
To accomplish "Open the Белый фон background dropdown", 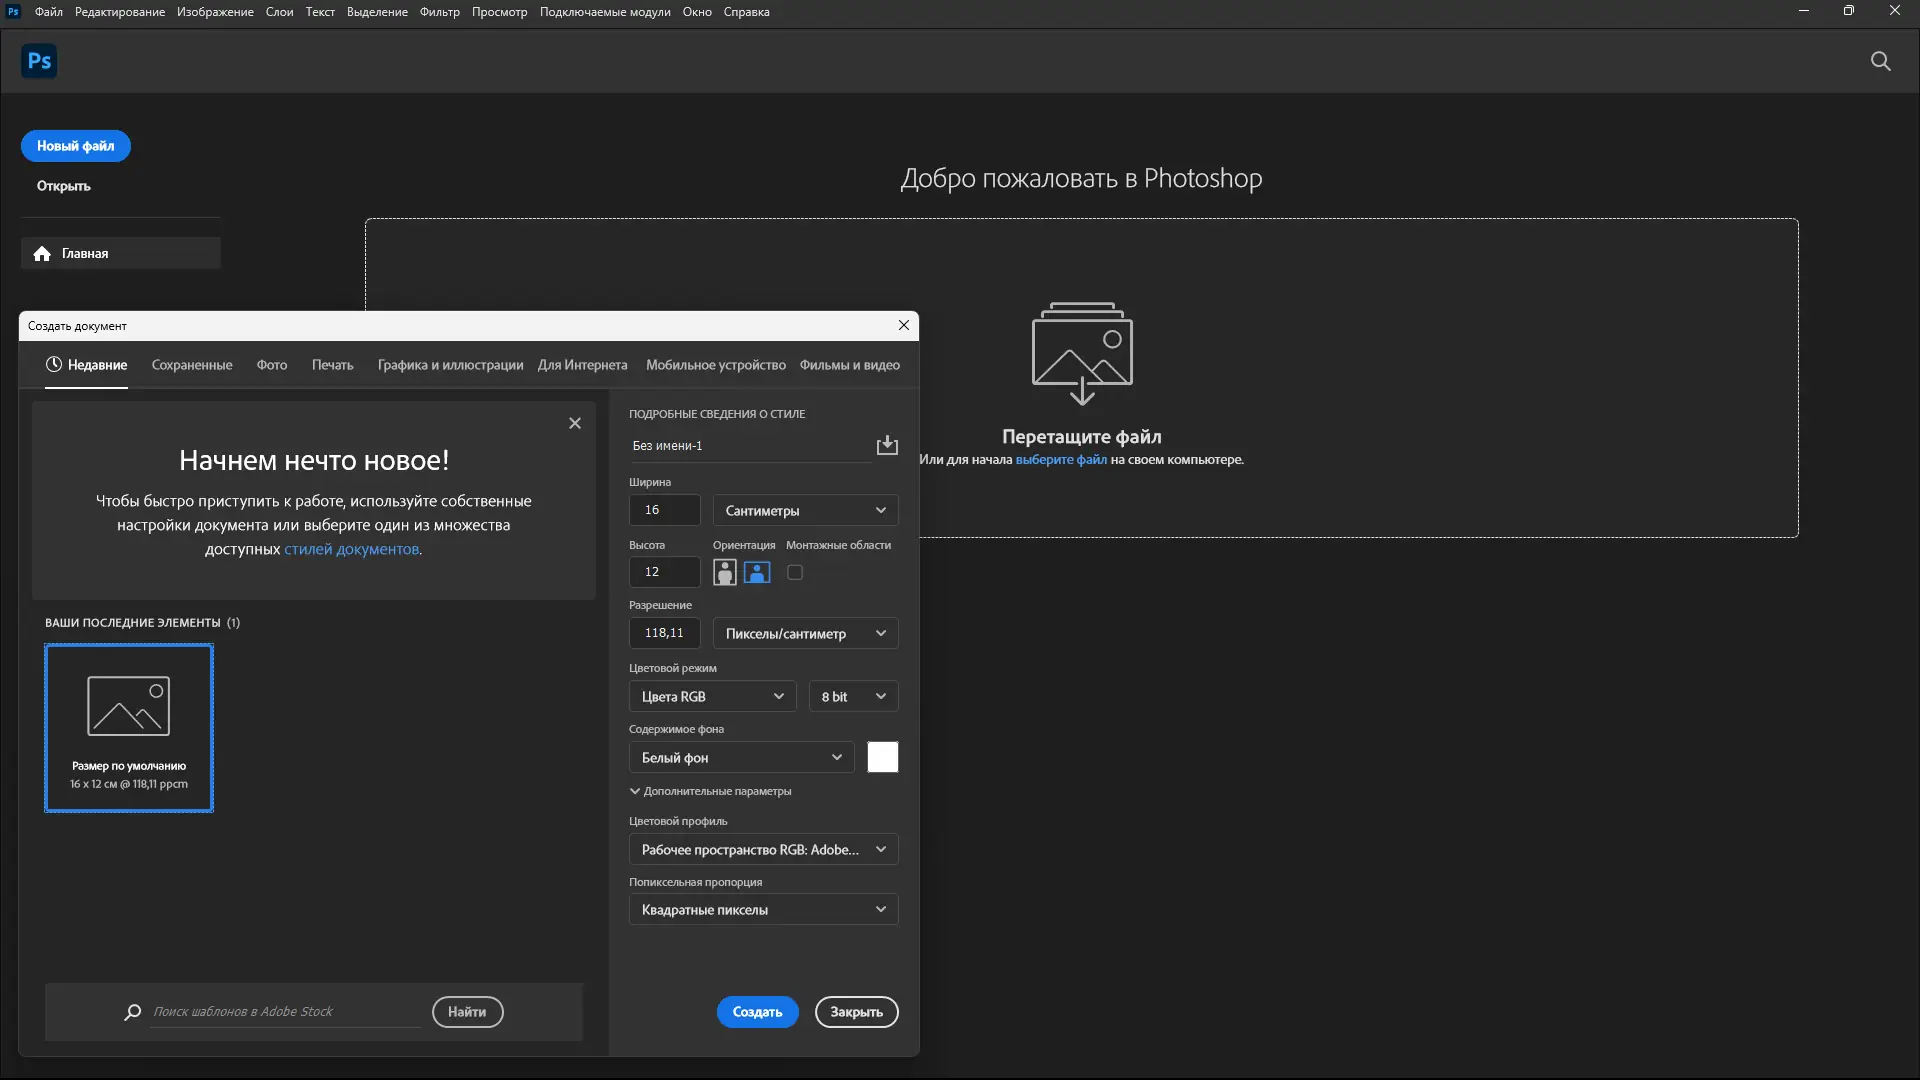I will [x=741, y=757].
